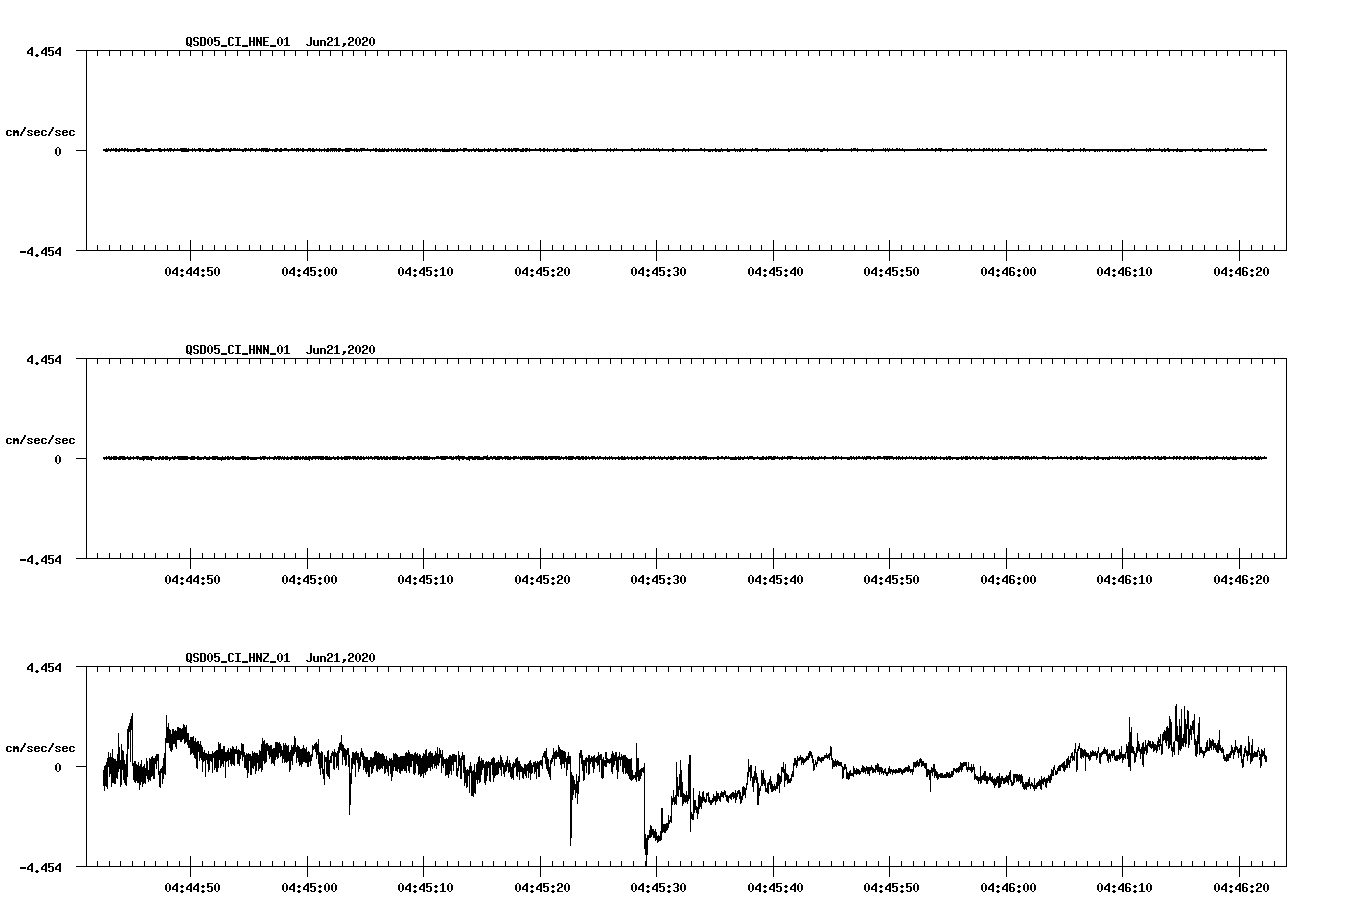1358x924 pixels.
Task: Click the -4.454 lower limit of HNE plot
Action: pyautogui.click(x=40, y=251)
